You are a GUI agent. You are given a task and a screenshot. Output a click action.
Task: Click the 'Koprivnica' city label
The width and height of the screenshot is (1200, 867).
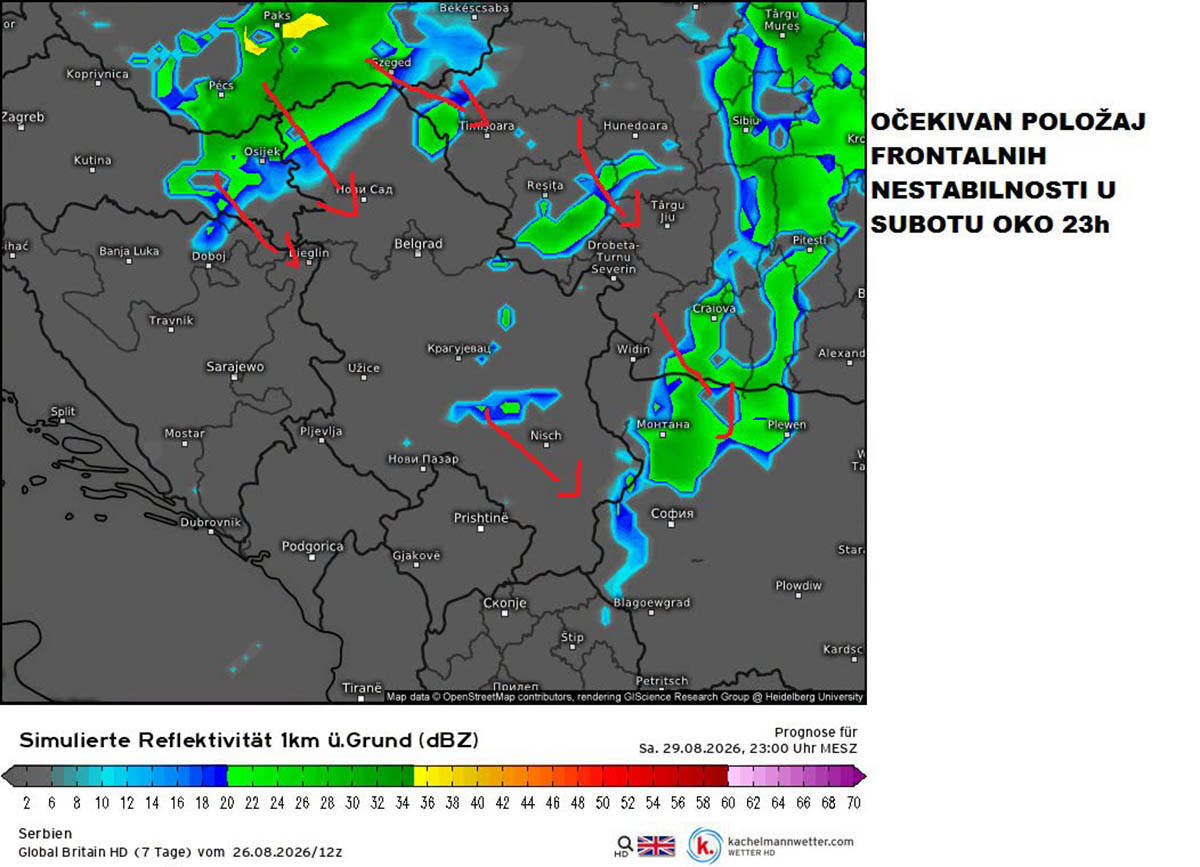point(97,74)
